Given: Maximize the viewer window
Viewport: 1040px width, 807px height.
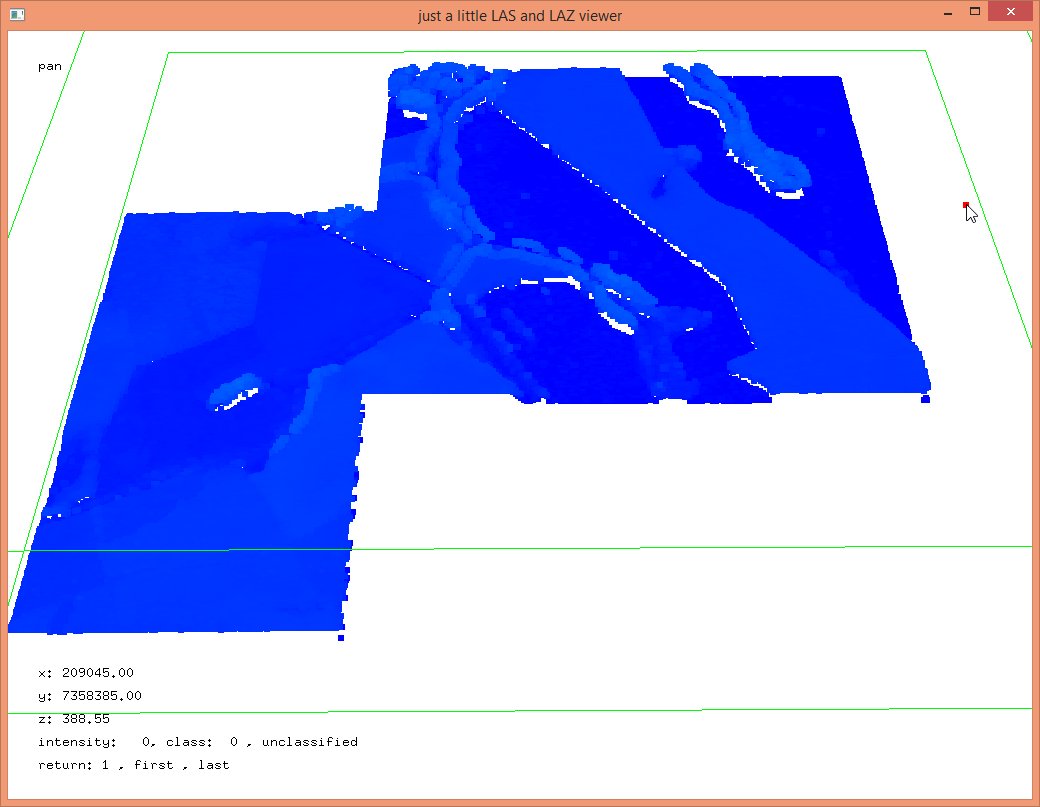Looking at the screenshot, I should tap(973, 12).
